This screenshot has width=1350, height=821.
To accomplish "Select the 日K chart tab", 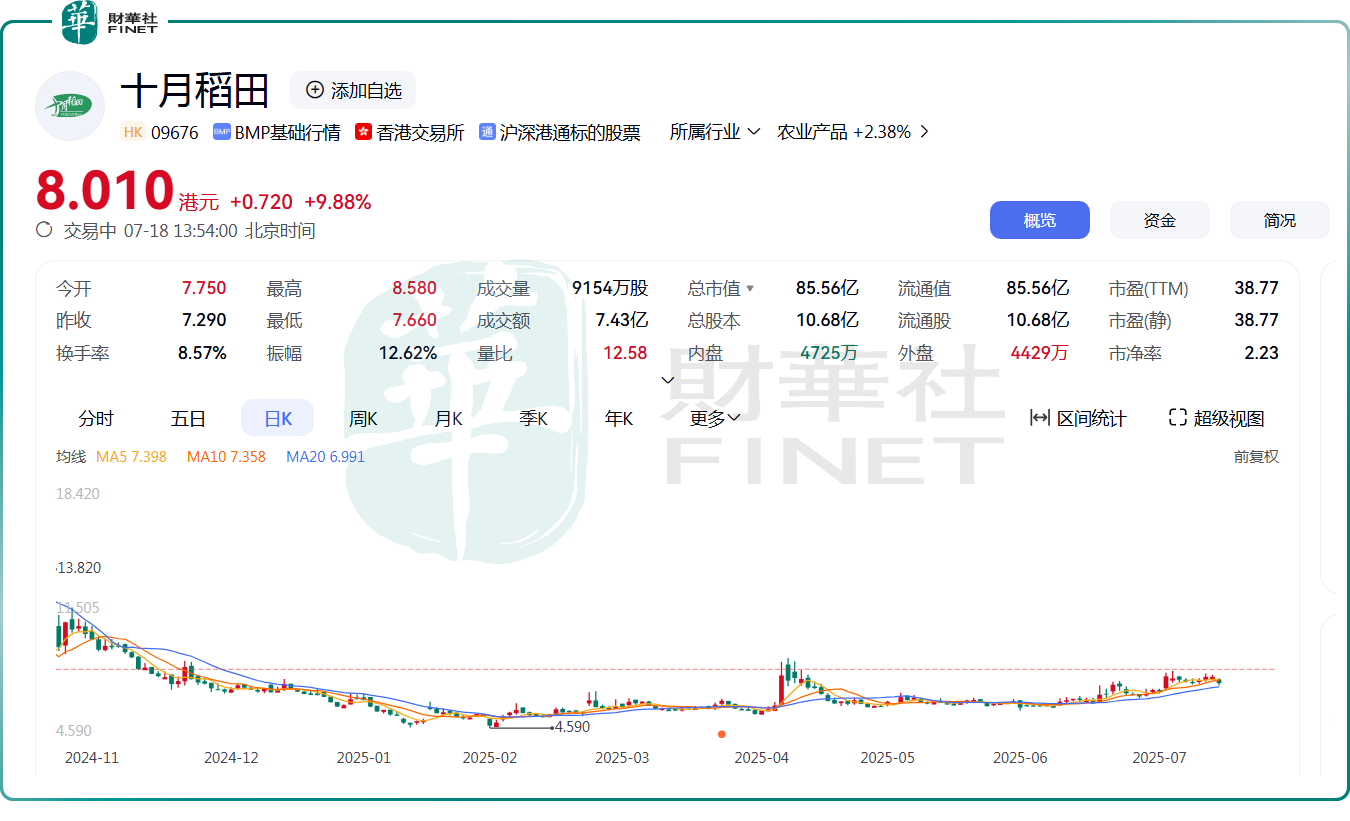I will pos(278,418).
